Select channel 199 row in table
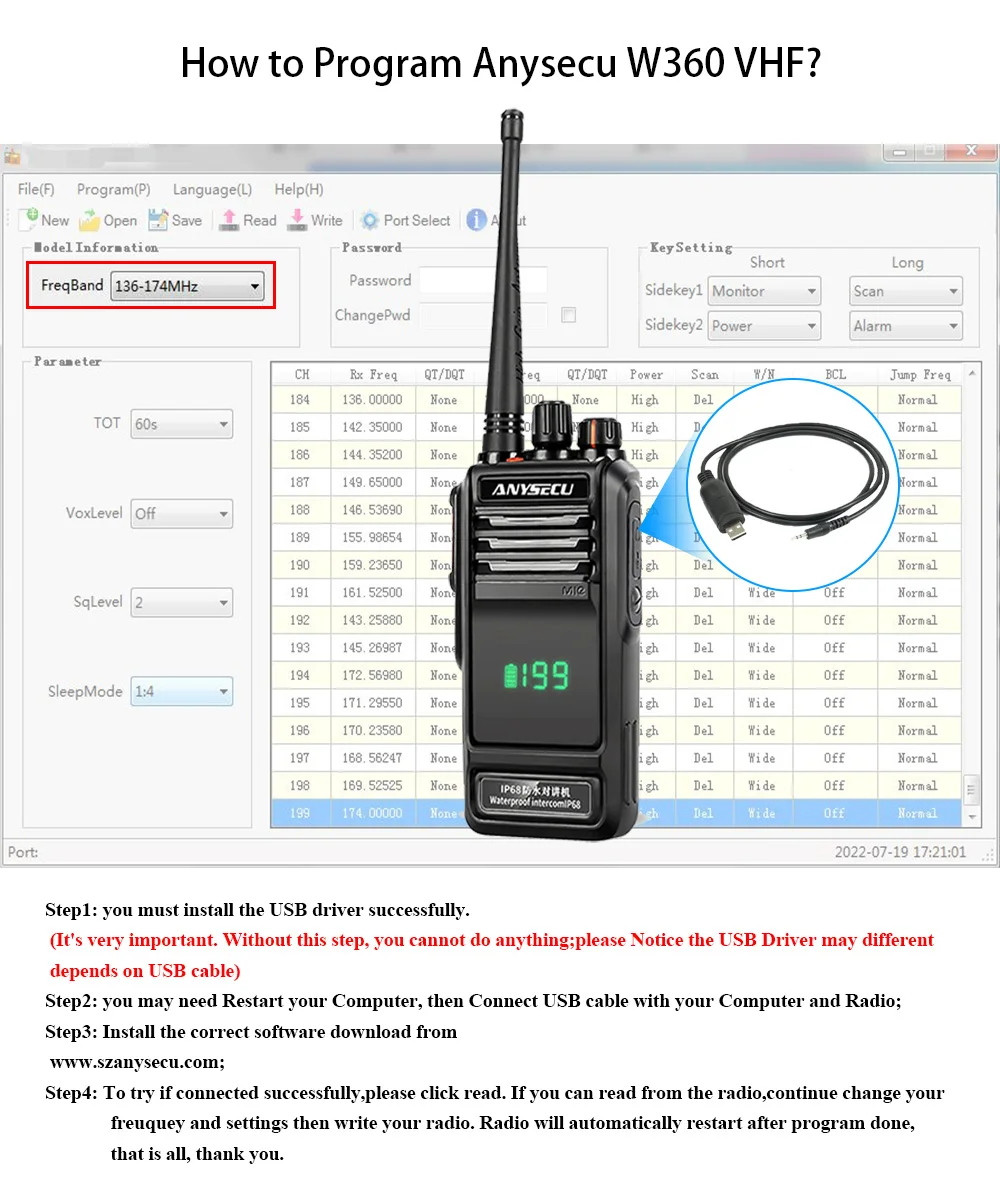 tap(300, 814)
